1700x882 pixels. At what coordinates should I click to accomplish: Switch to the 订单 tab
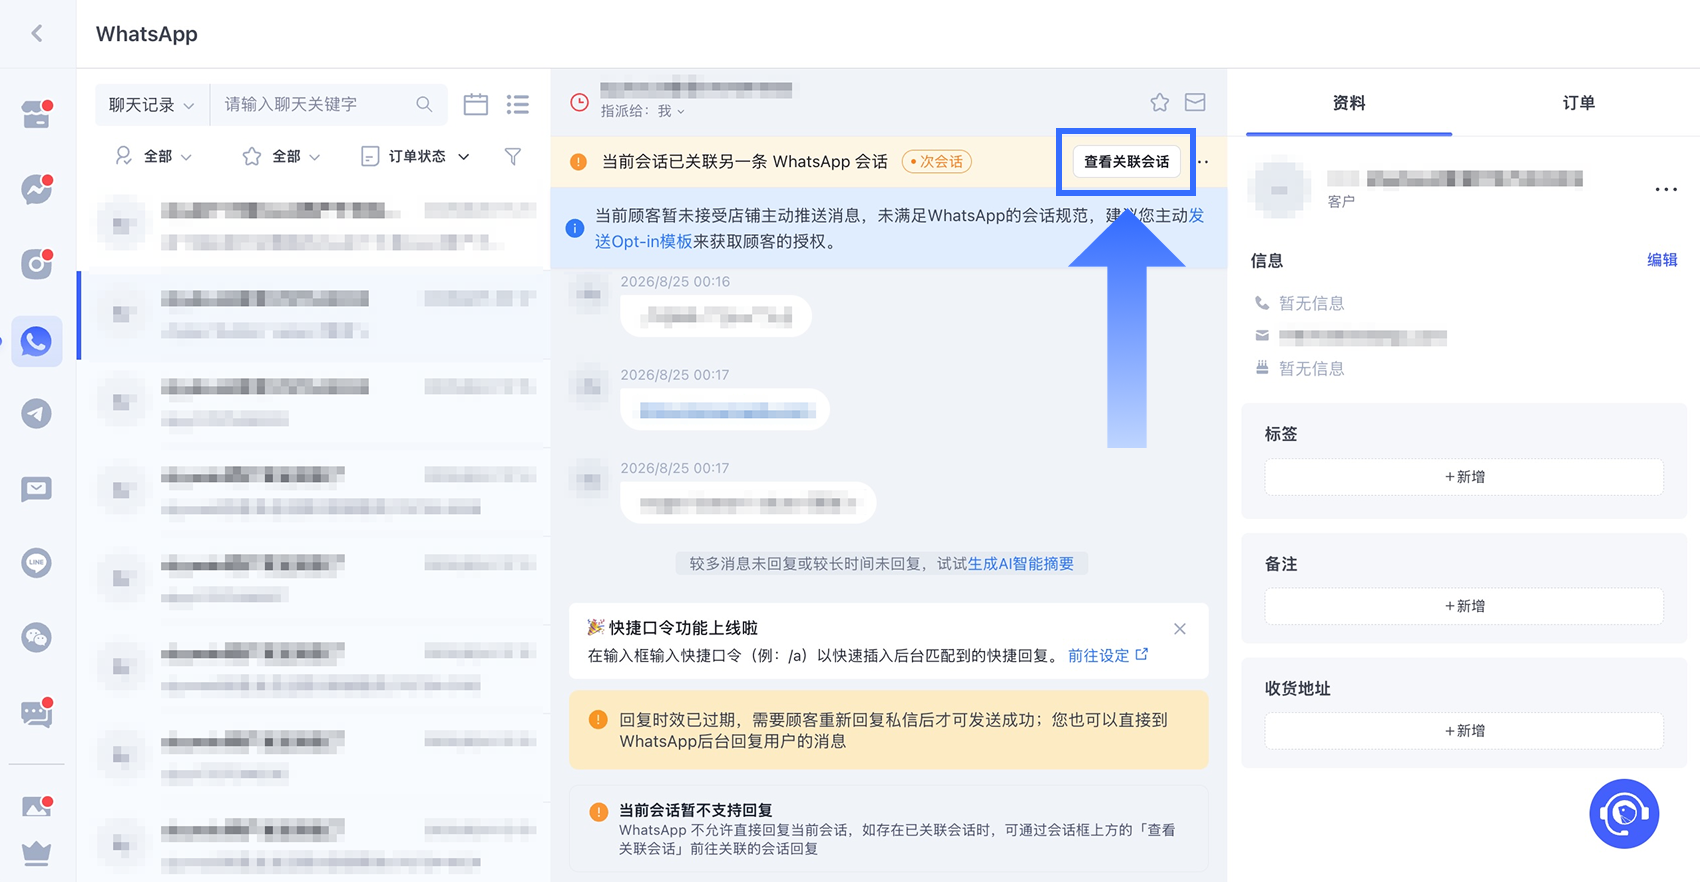[1579, 103]
